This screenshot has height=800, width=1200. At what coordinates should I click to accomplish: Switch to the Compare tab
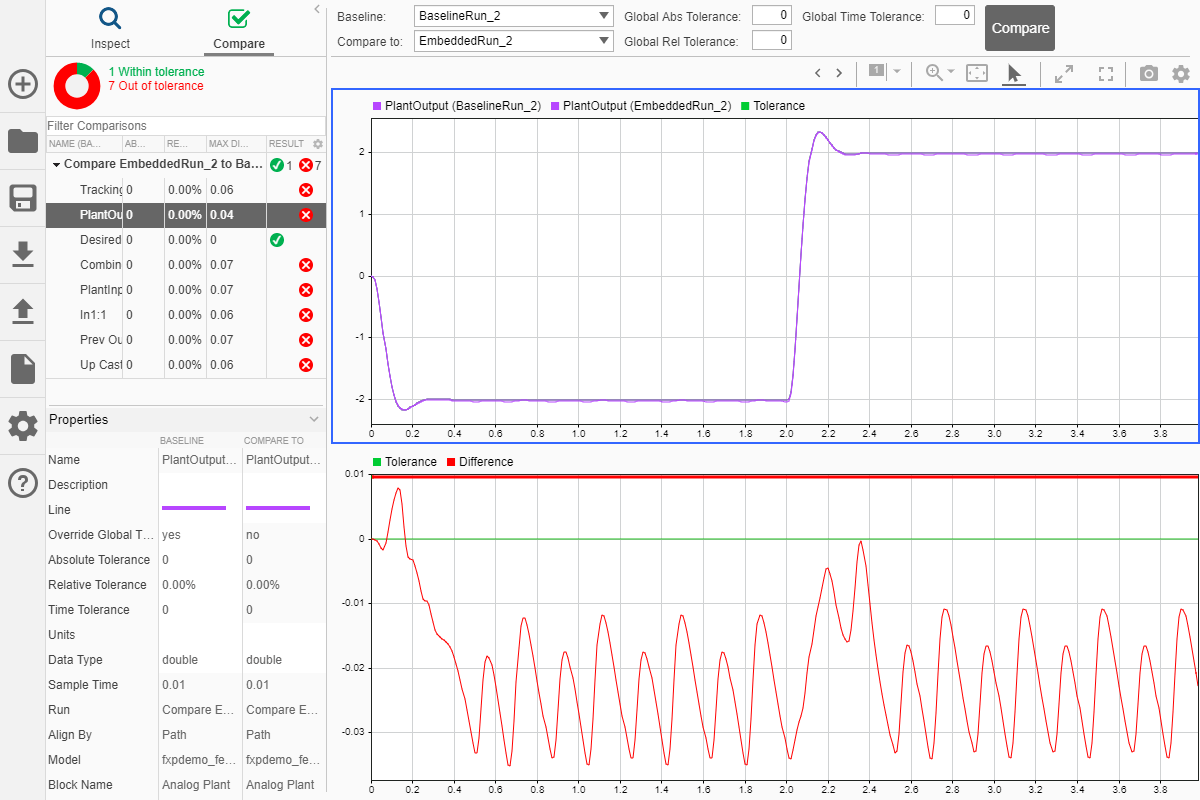point(239,28)
